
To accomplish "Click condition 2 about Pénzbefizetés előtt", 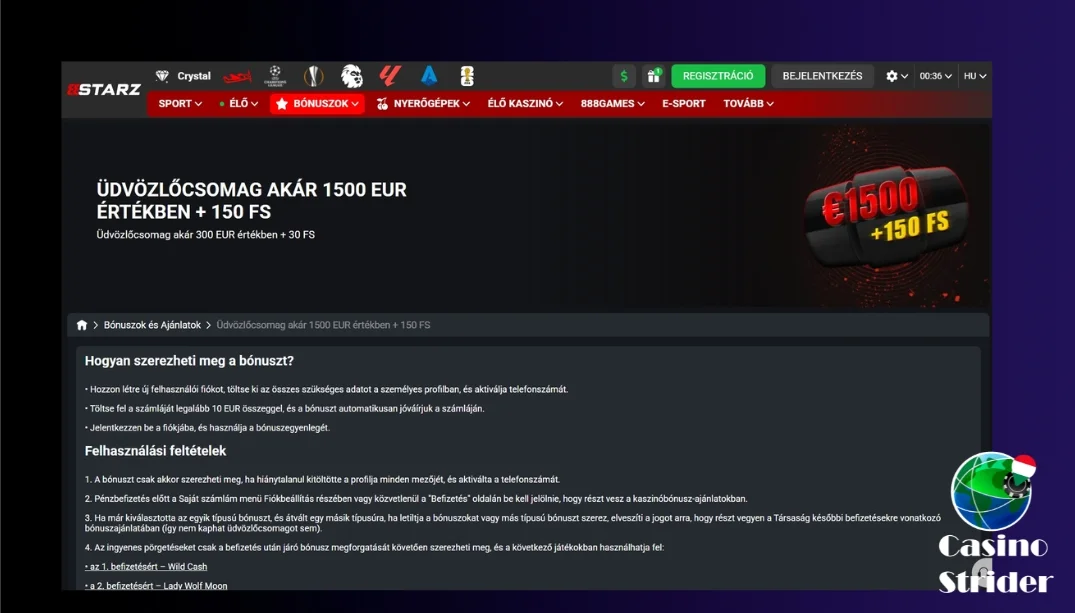I will pos(416,499).
